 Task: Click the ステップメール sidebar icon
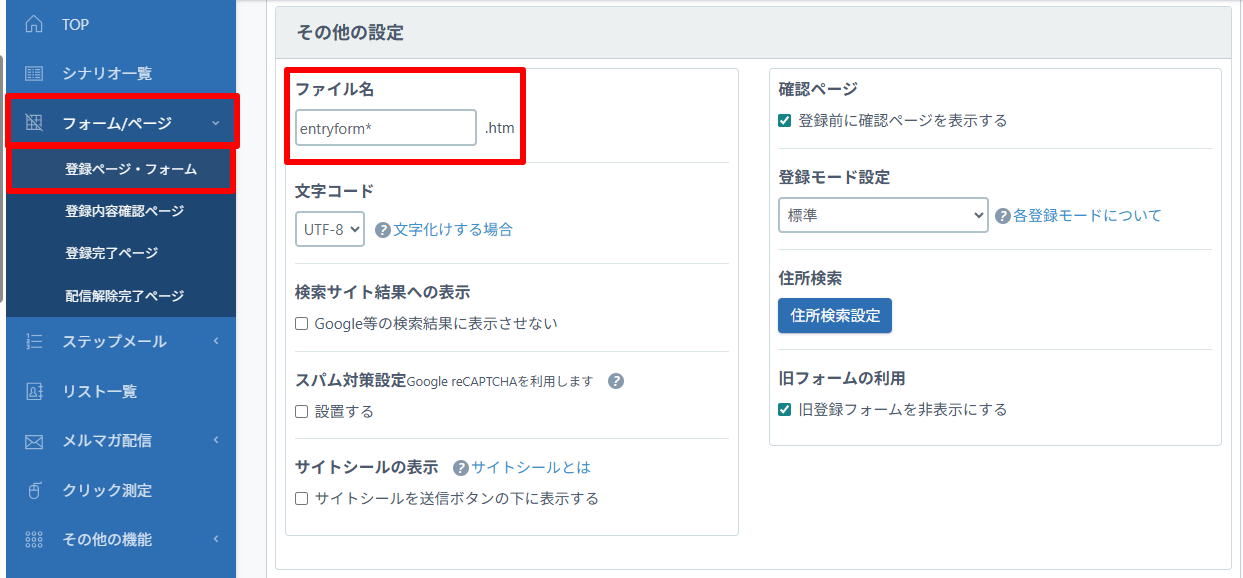pos(34,341)
